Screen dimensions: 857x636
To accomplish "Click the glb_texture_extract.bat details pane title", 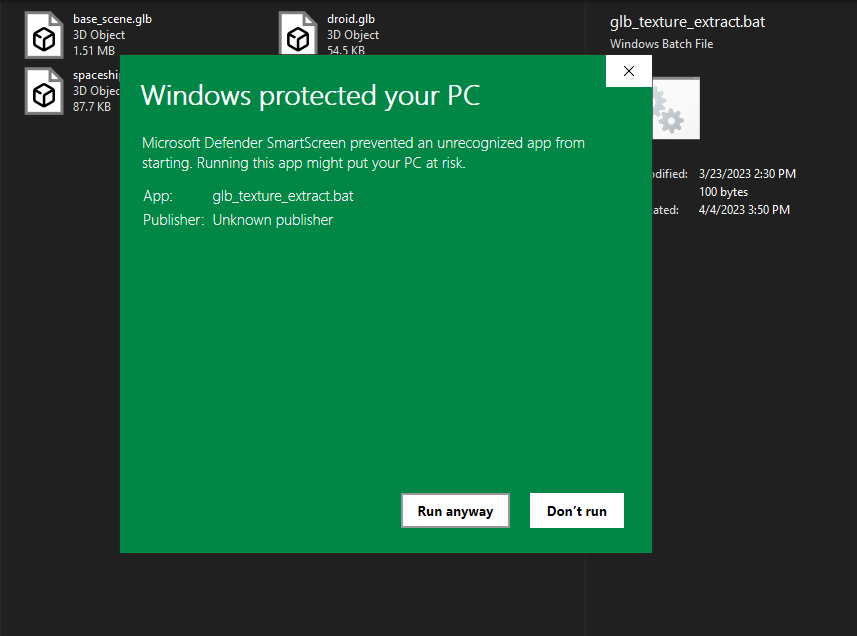I will pos(687,23).
